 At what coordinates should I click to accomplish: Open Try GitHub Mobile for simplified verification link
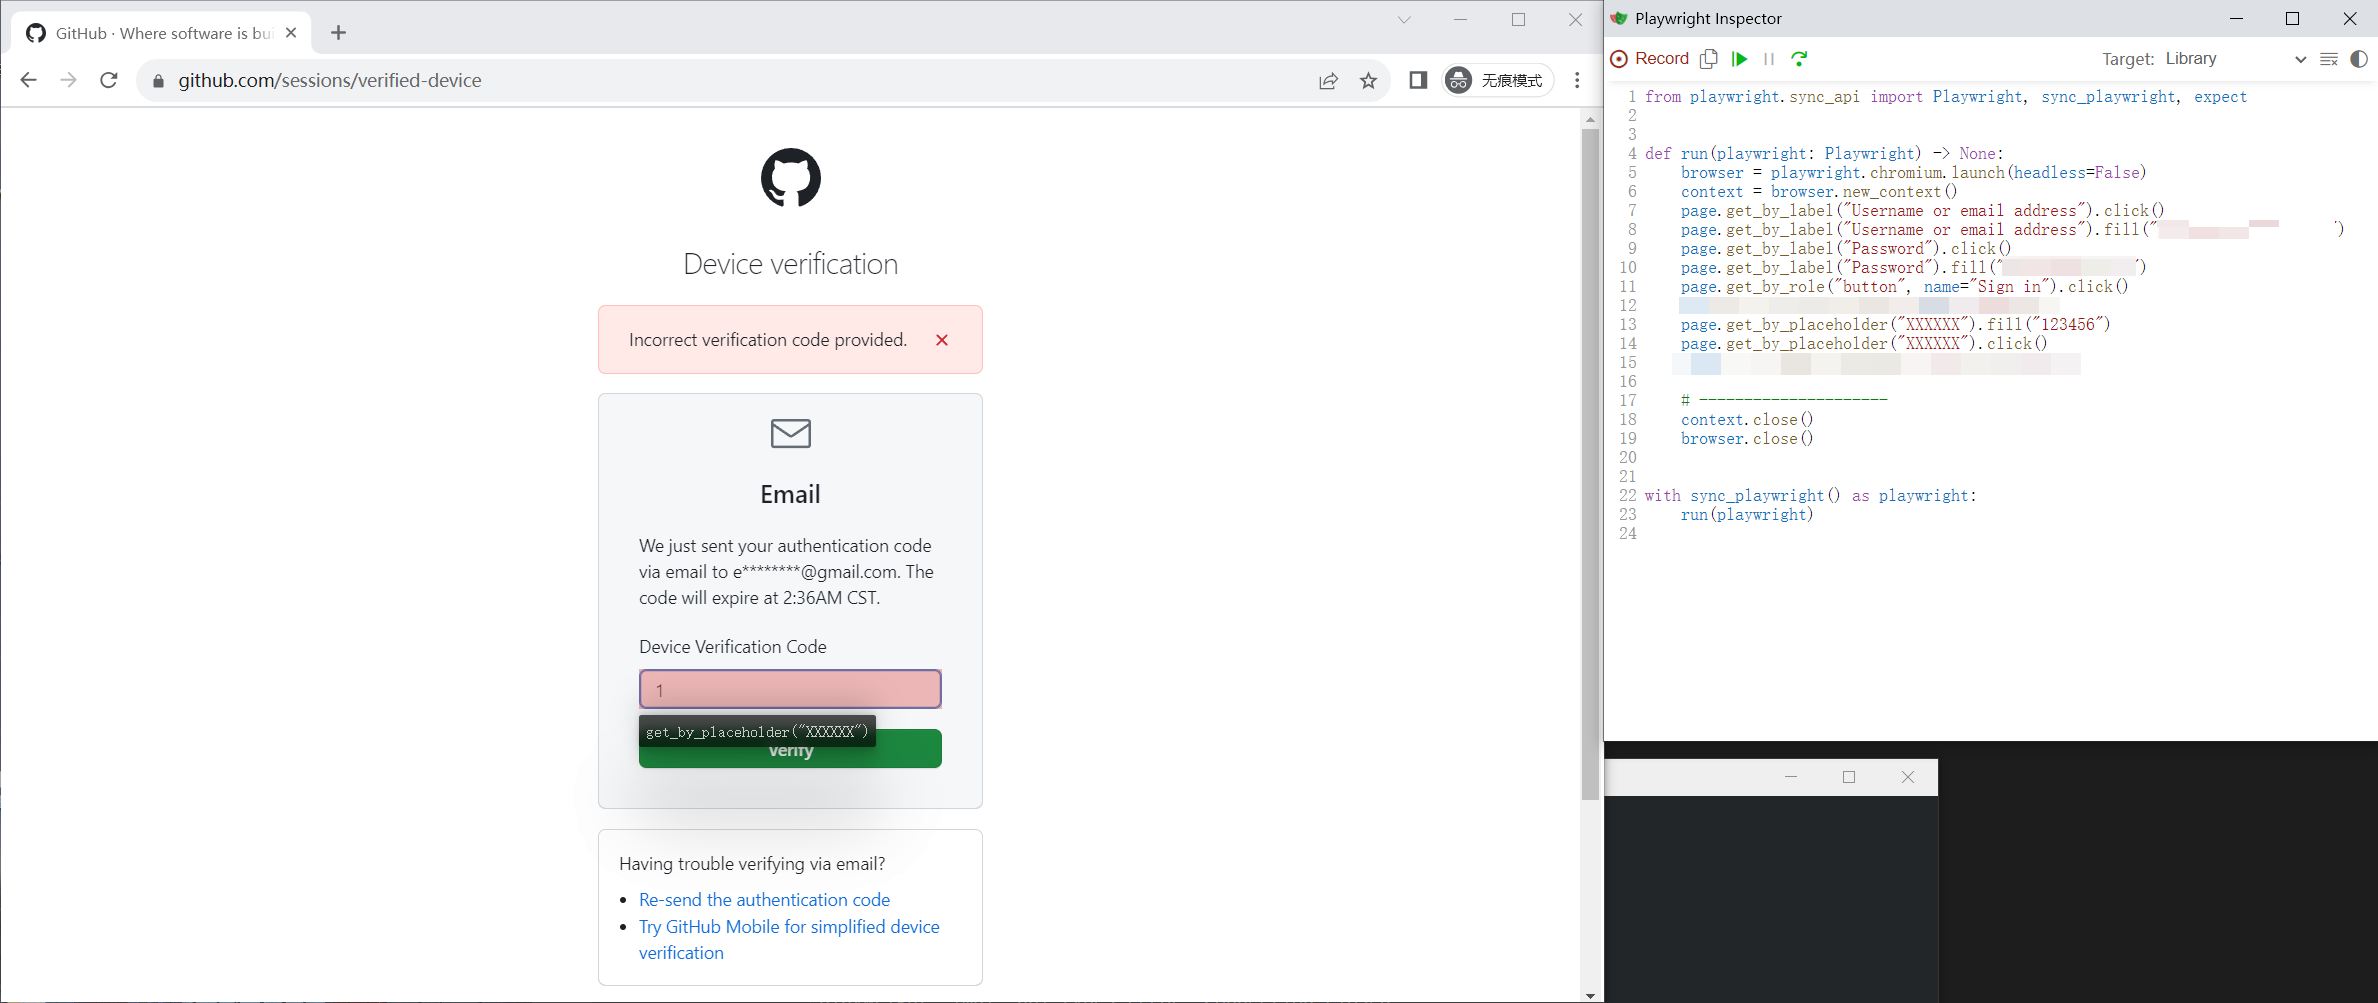(789, 940)
